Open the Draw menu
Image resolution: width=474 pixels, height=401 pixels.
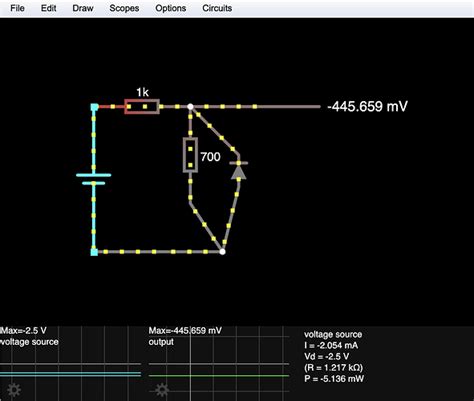click(x=83, y=8)
